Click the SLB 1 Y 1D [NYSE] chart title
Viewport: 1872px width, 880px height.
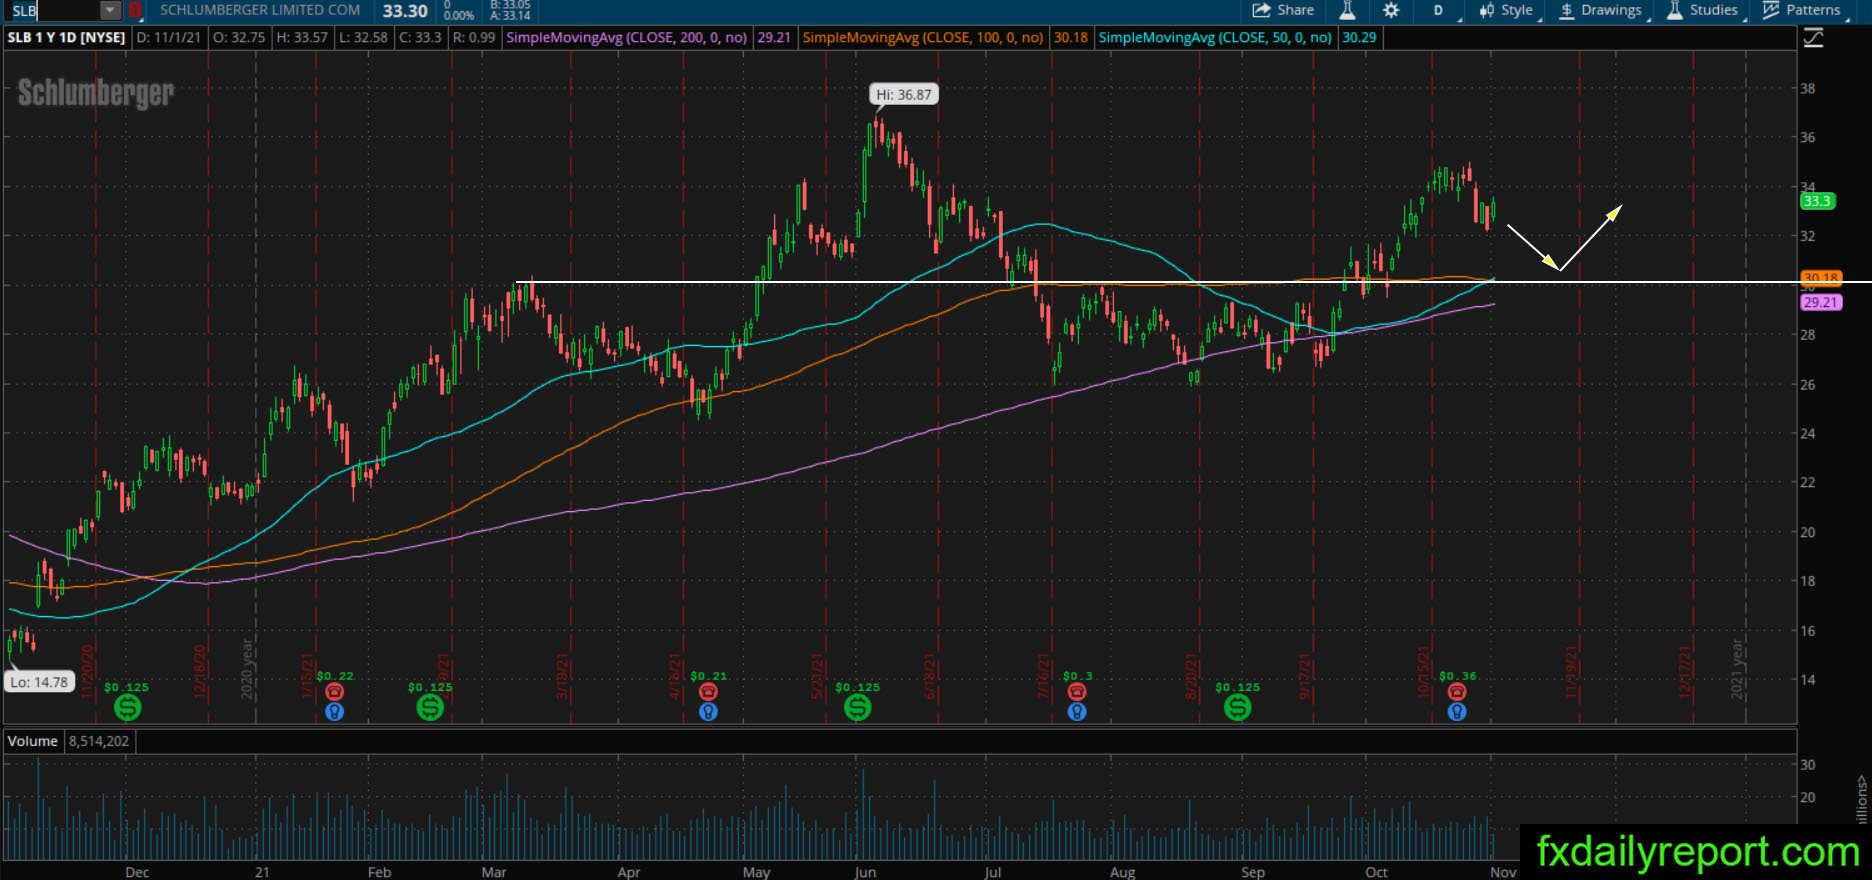click(67, 37)
